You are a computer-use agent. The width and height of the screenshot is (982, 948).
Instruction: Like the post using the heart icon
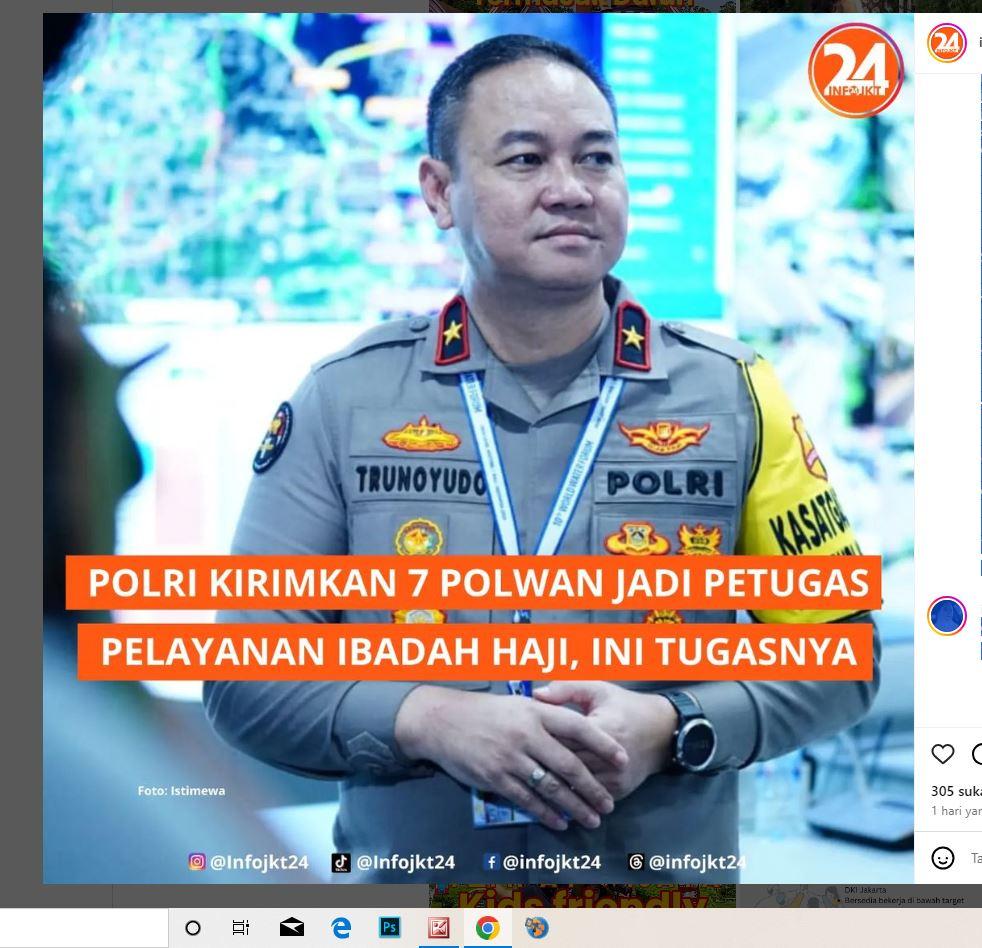[x=941, y=755]
